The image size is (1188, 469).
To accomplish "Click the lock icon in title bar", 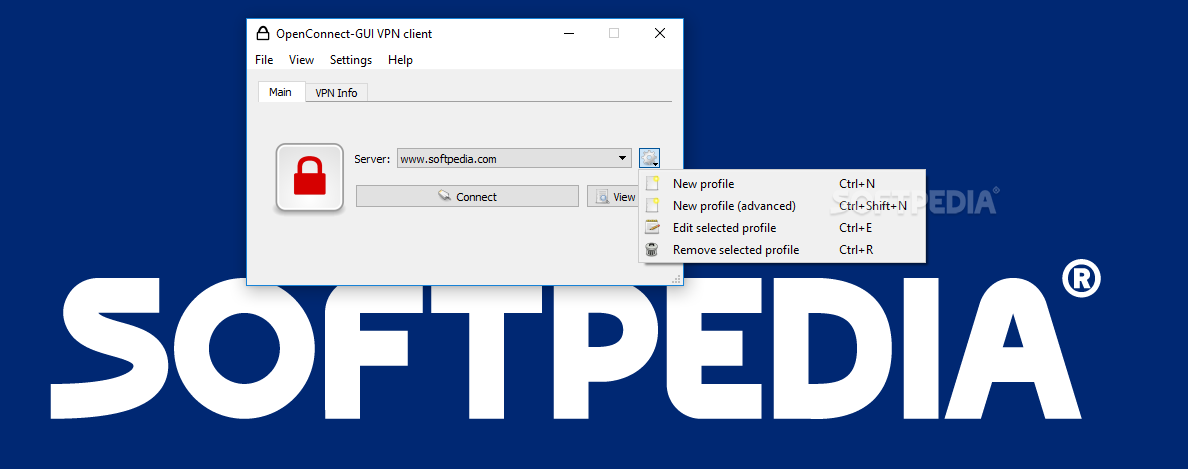I will [262, 33].
